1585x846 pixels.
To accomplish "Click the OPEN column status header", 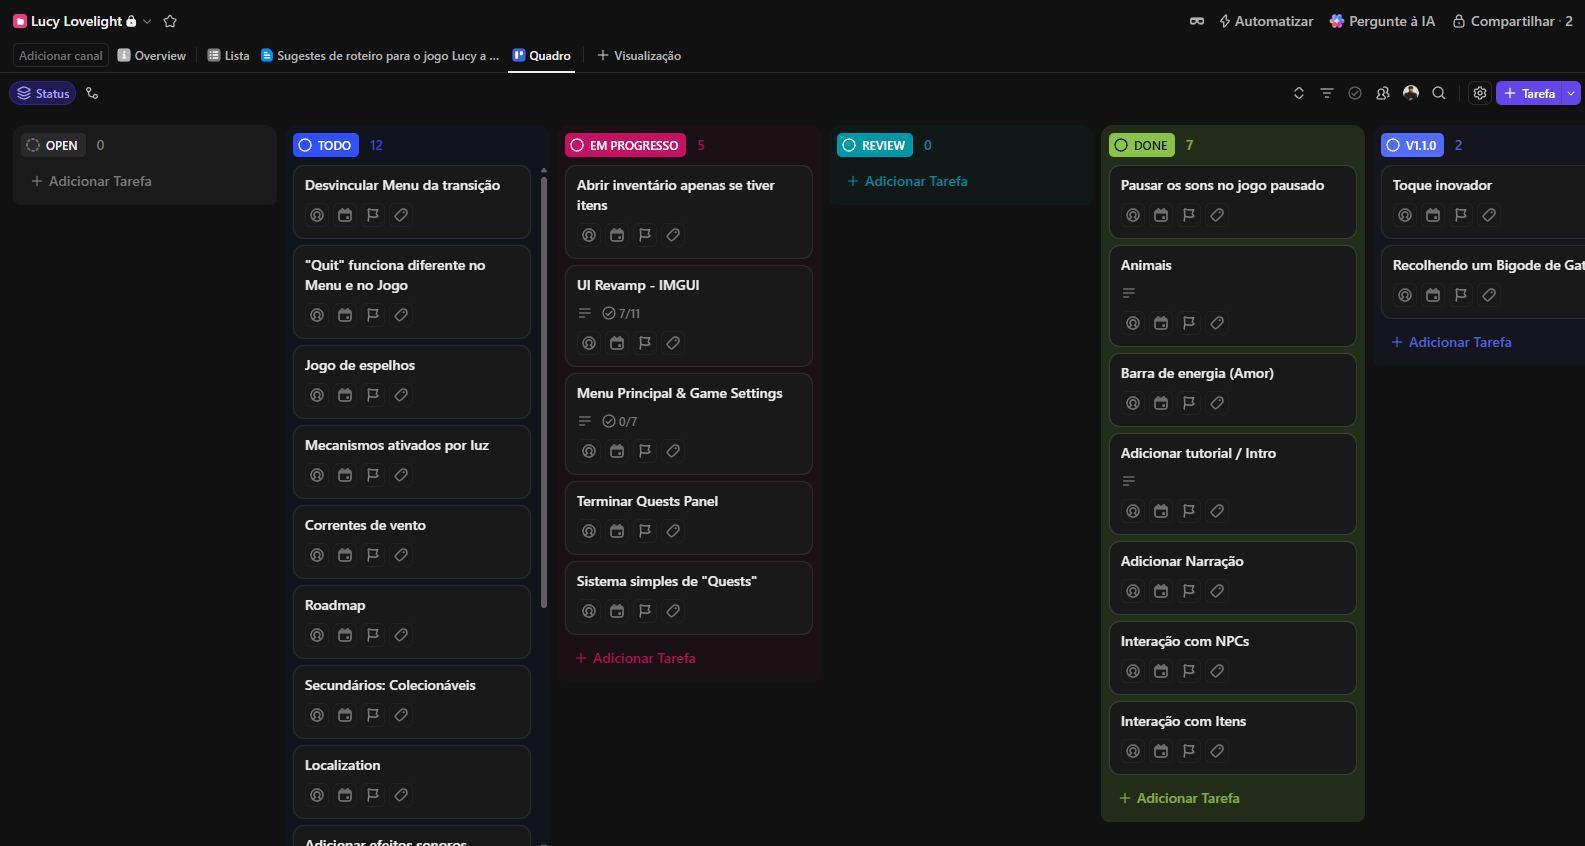I will [x=53, y=145].
